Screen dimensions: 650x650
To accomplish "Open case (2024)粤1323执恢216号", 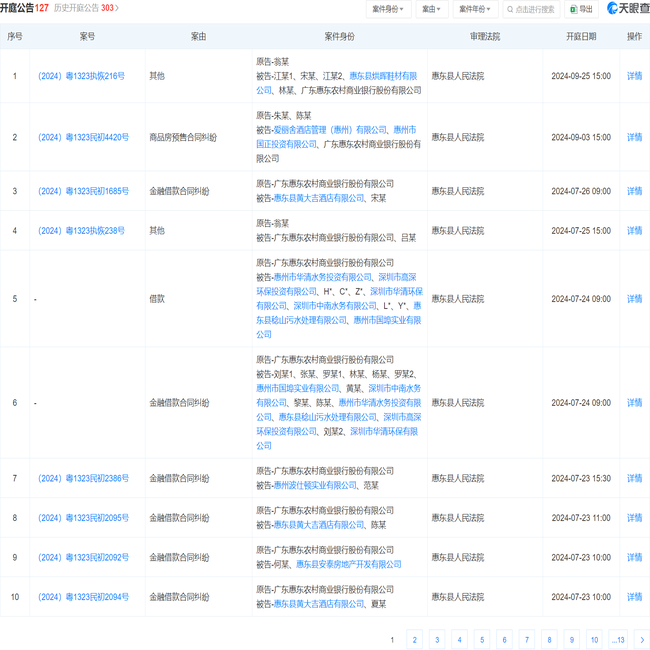I will (81, 76).
